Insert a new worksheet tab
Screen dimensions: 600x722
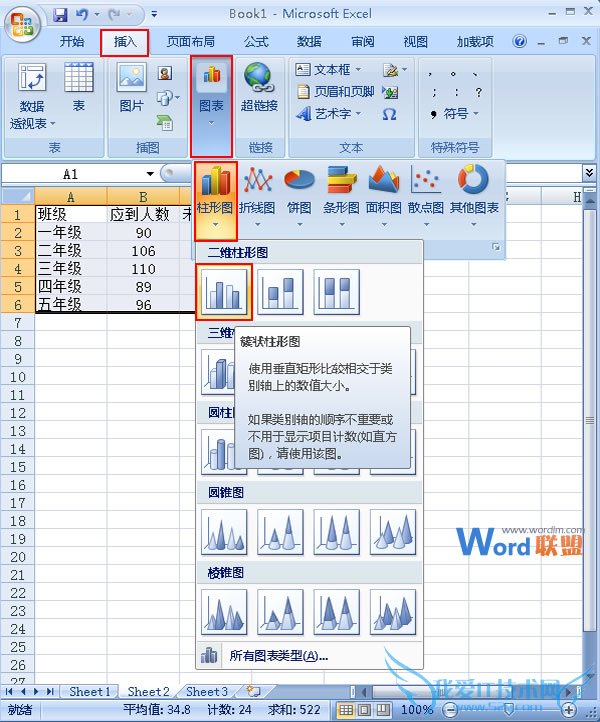click(253, 691)
